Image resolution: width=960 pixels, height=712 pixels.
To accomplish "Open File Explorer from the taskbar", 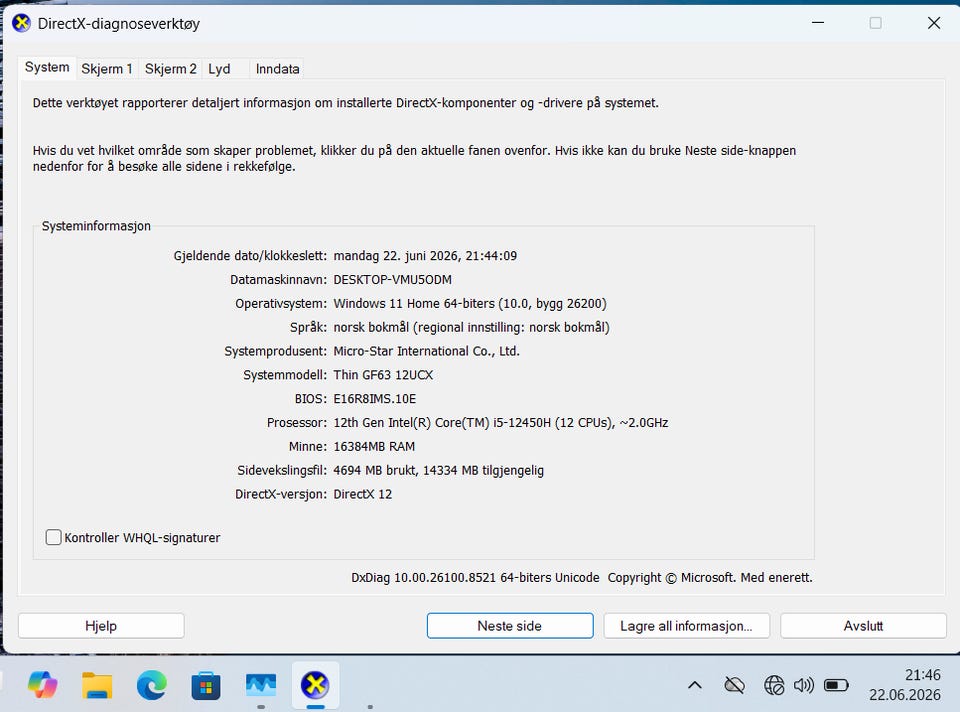I will (97, 685).
